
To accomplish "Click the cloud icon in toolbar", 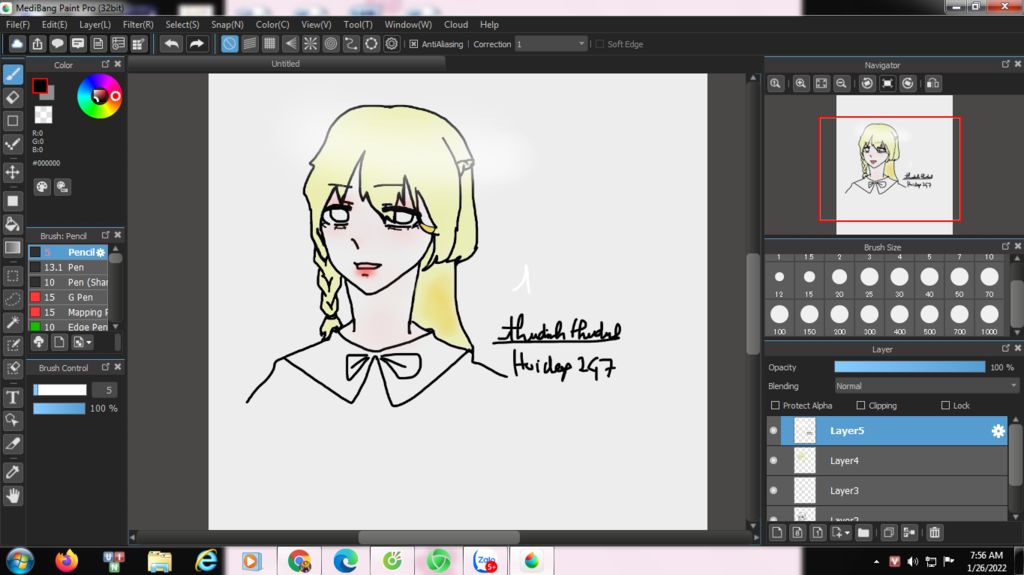I will pos(17,44).
